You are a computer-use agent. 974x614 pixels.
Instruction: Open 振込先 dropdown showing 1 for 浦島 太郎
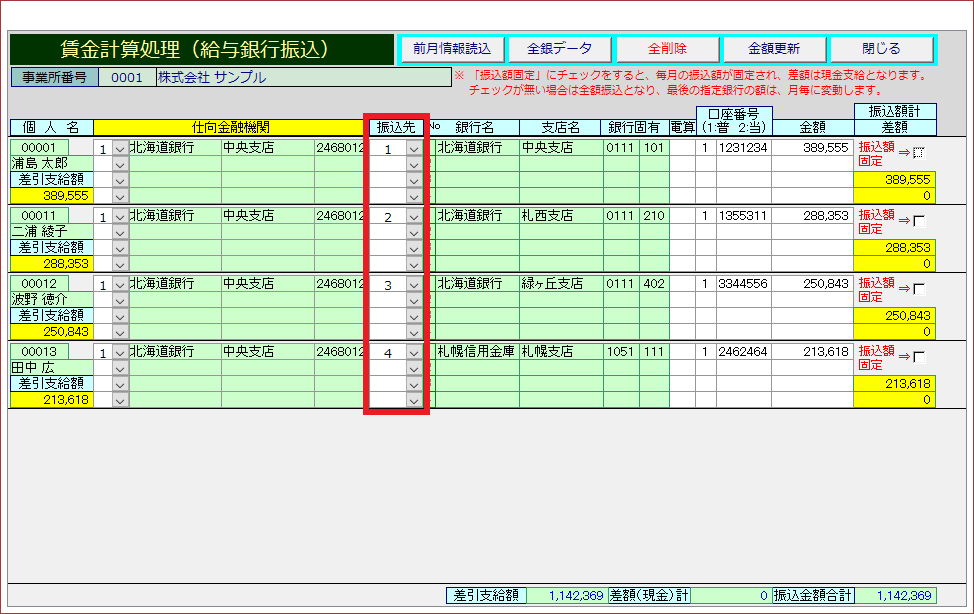click(414, 149)
